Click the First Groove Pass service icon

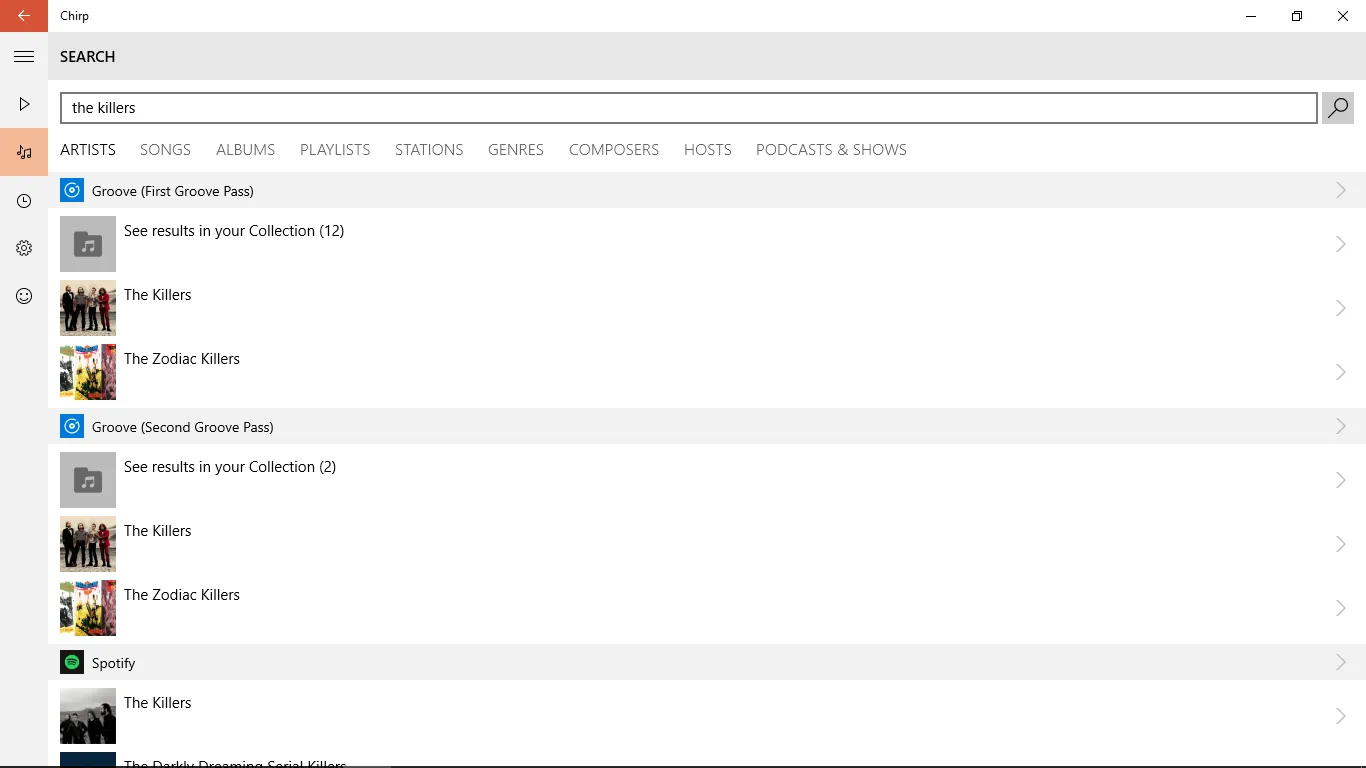click(72, 190)
